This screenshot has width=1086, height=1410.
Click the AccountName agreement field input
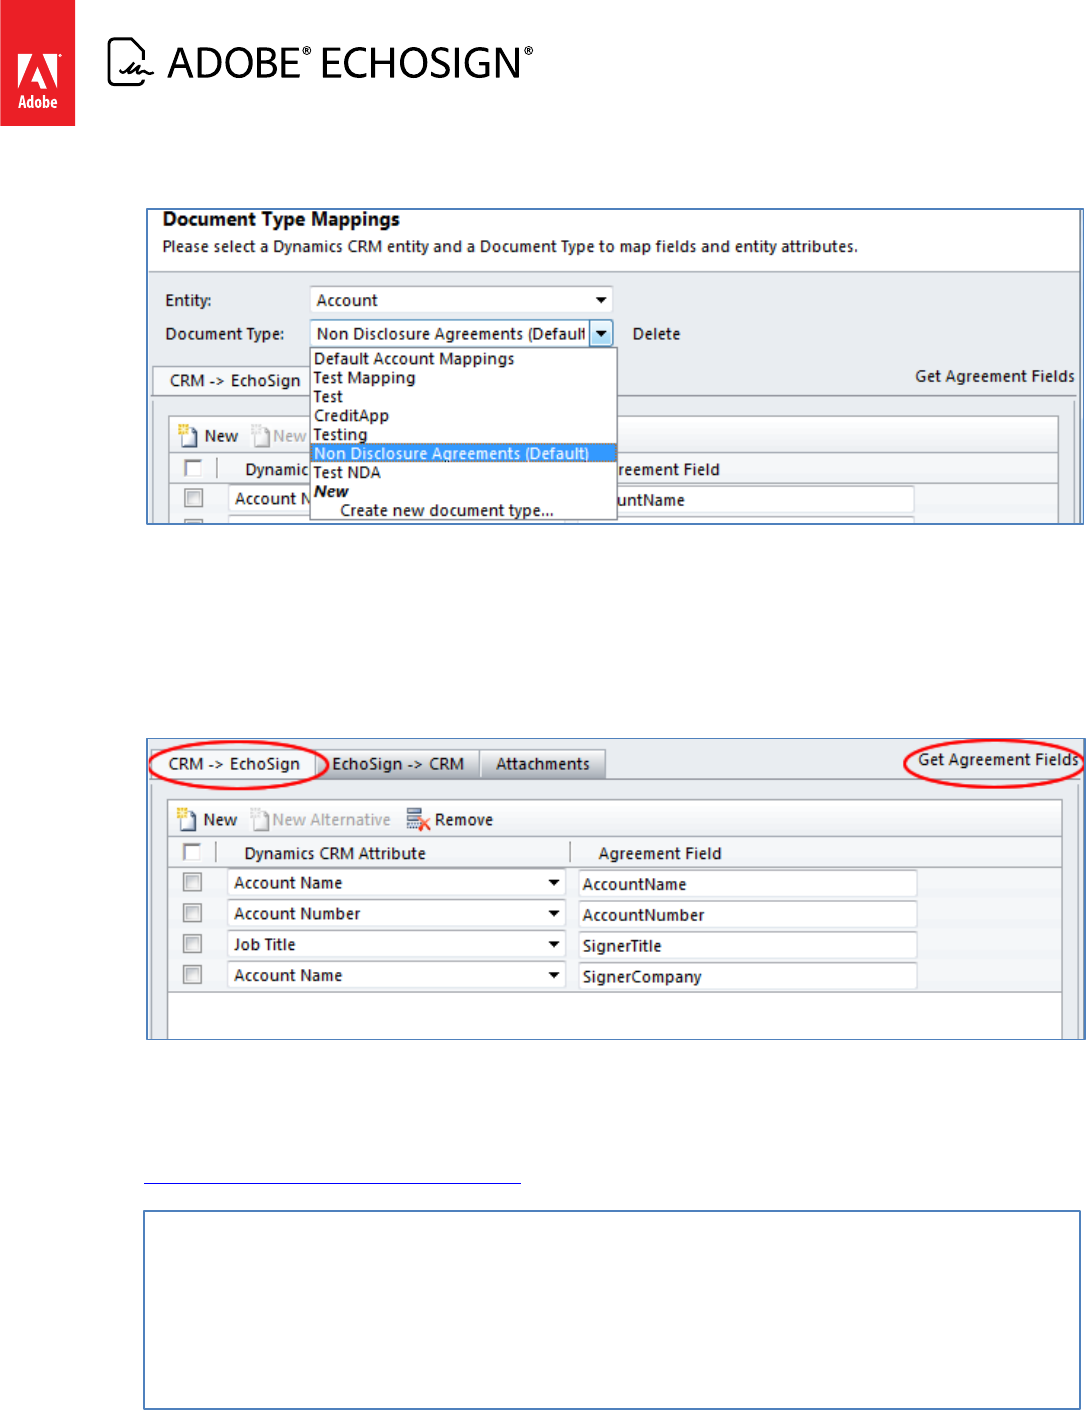click(747, 884)
